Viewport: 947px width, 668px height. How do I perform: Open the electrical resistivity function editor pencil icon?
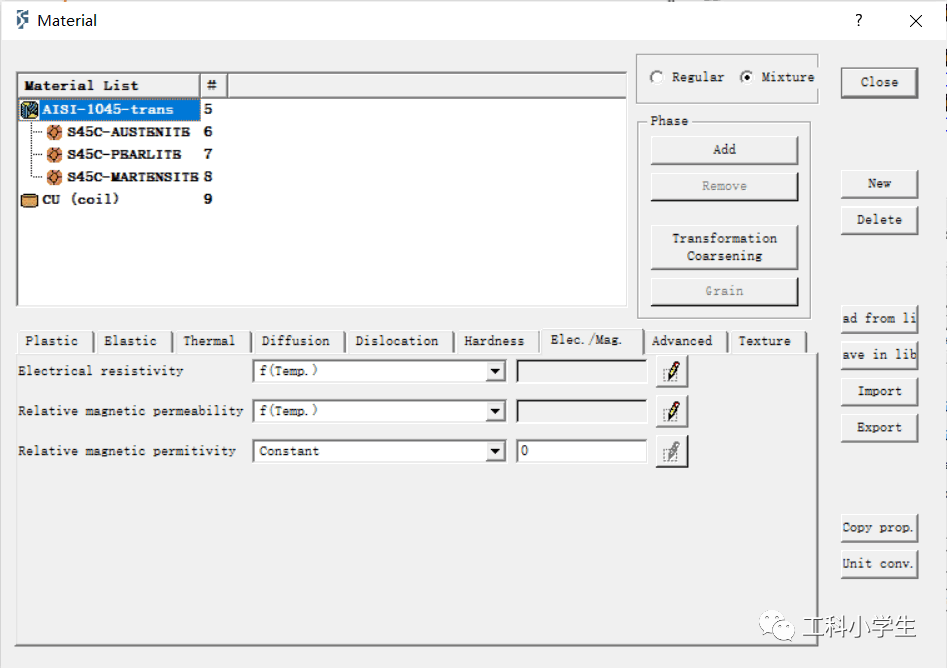(672, 371)
